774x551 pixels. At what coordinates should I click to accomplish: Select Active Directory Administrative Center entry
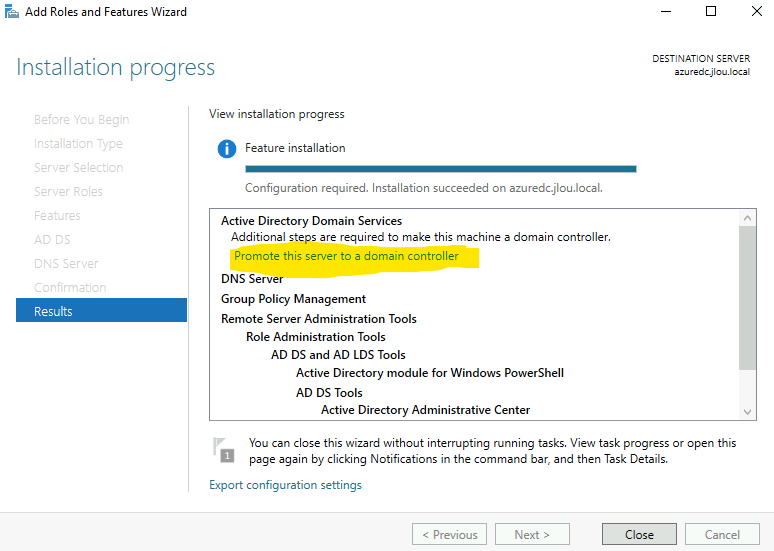point(426,410)
